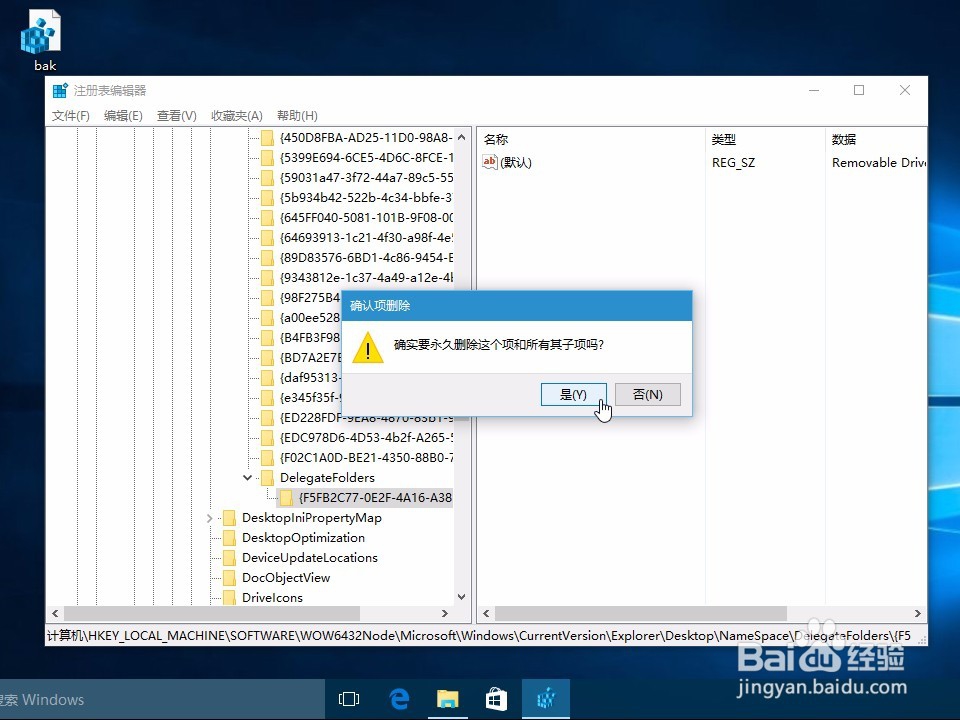The height and width of the screenshot is (720, 960).
Task: Select folder icon of {59031a47-3f72-44a7 key
Action: pos(268,178)
